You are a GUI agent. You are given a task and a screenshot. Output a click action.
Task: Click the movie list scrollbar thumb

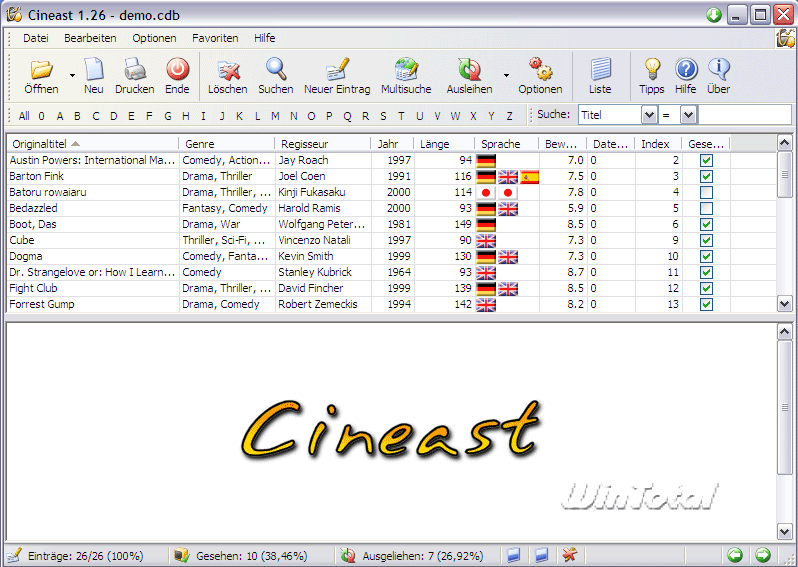(784, 175)
